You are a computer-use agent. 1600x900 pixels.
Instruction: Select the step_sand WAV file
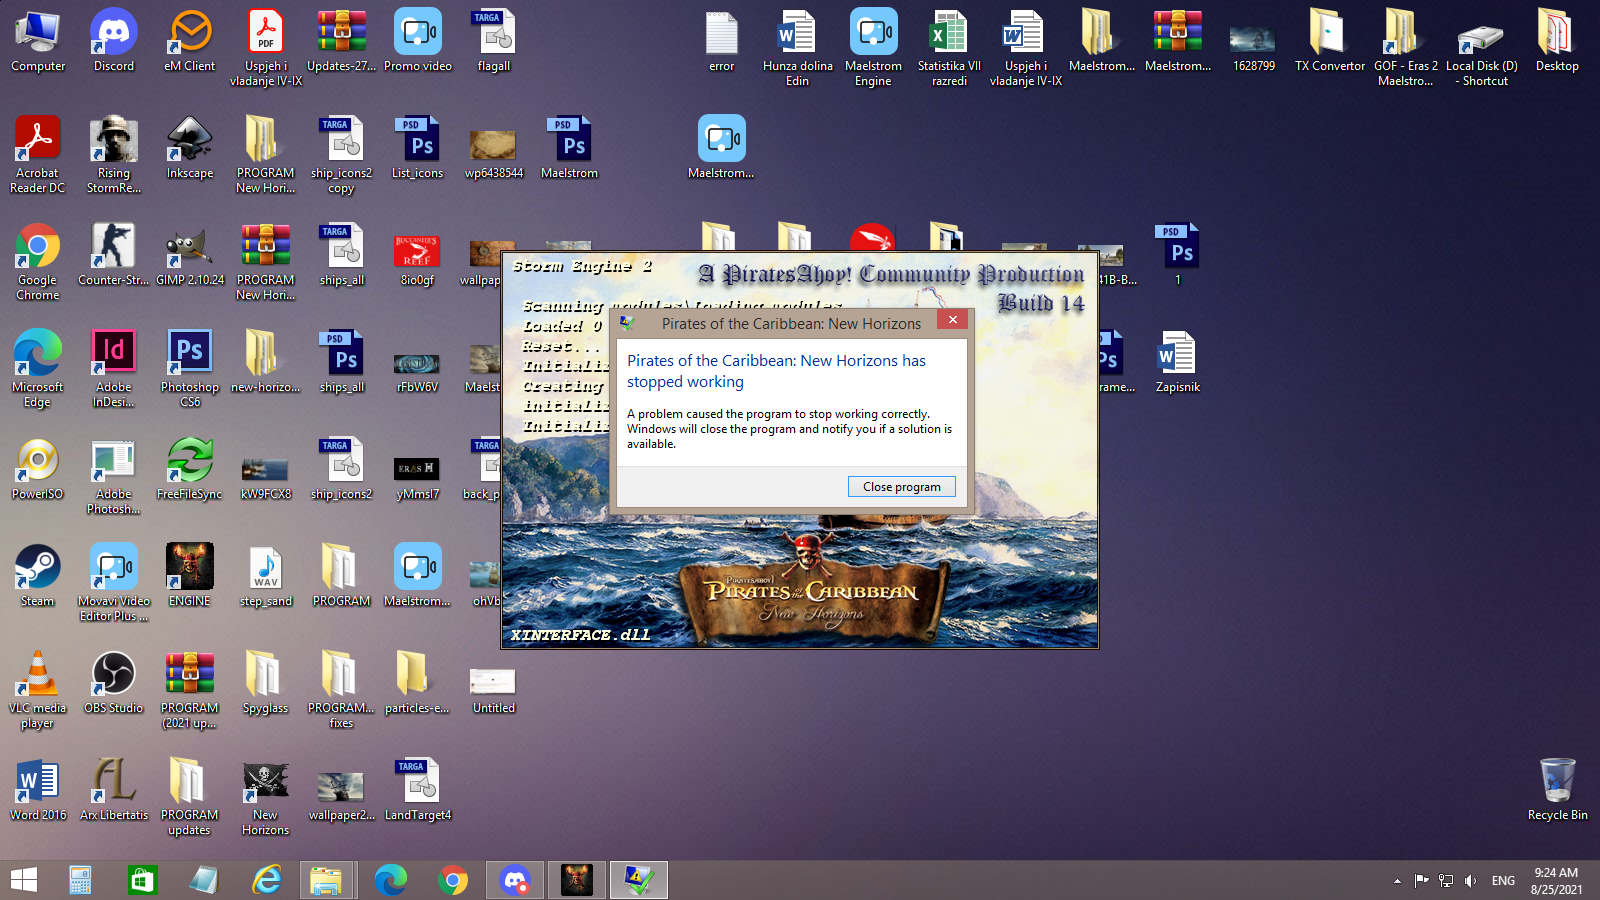point(266,576)
